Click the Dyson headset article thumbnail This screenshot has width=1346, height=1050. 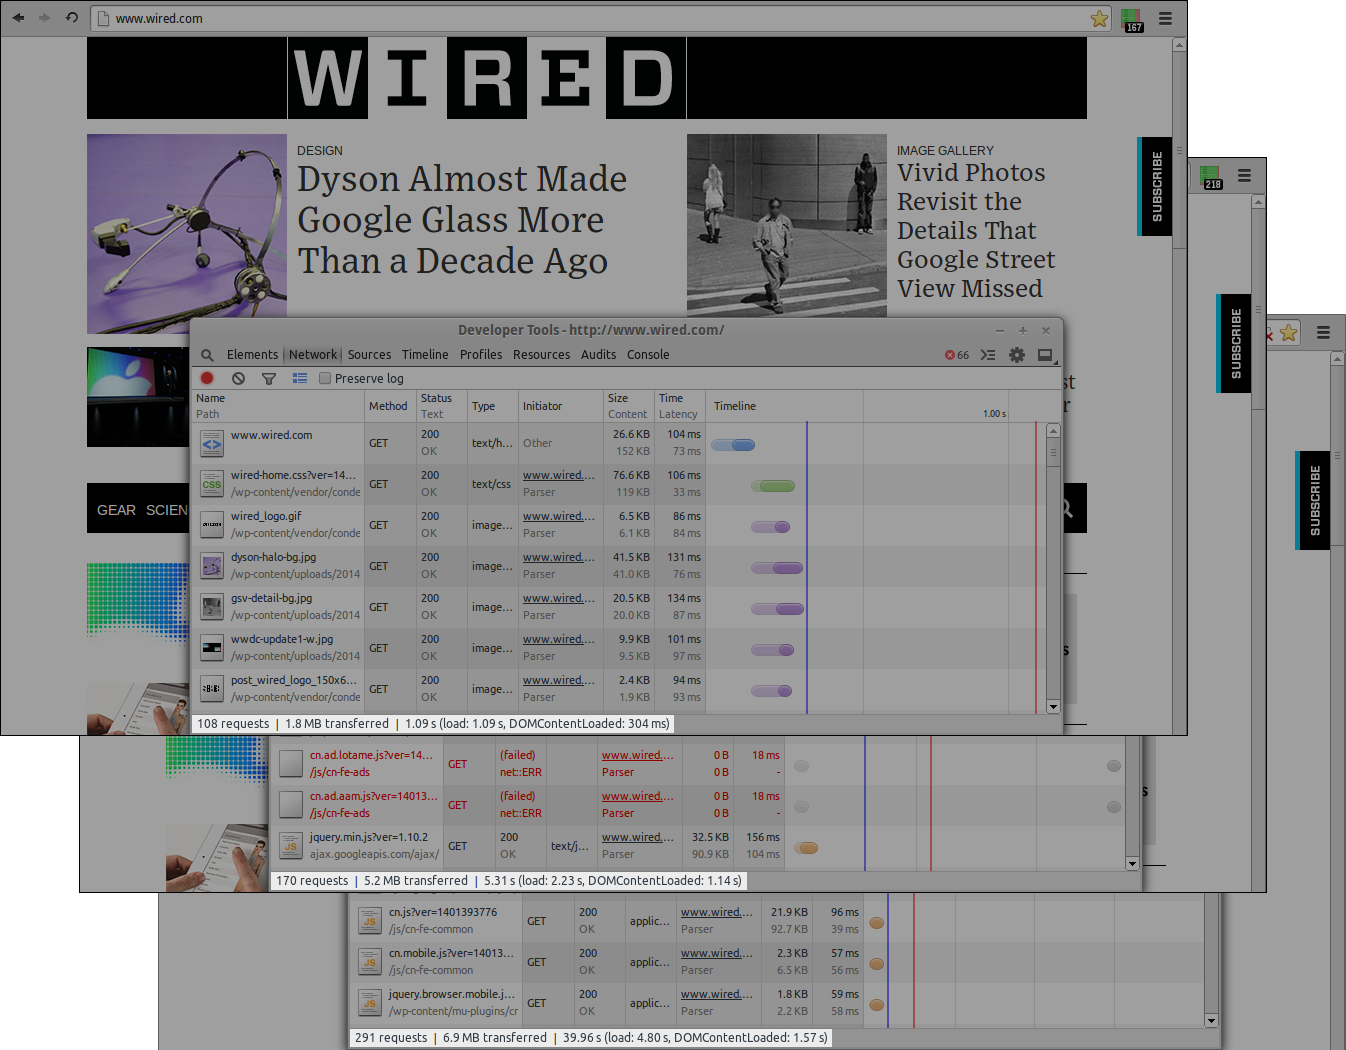point(187,234)
